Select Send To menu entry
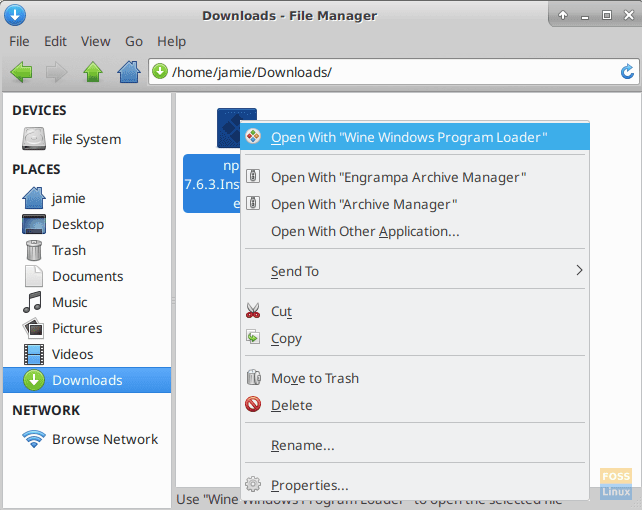Viewport: 642px width, 510px height. pos(415,271)
